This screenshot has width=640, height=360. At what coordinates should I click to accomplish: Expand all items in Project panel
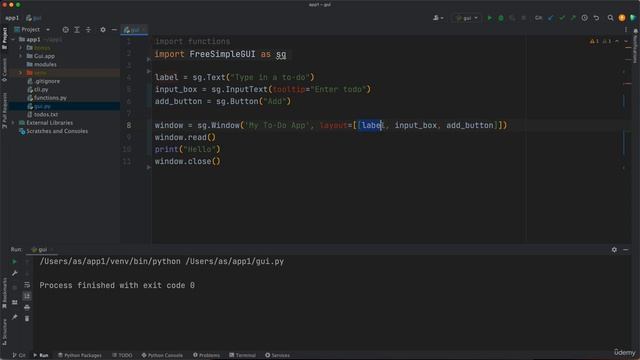point(77,30)
